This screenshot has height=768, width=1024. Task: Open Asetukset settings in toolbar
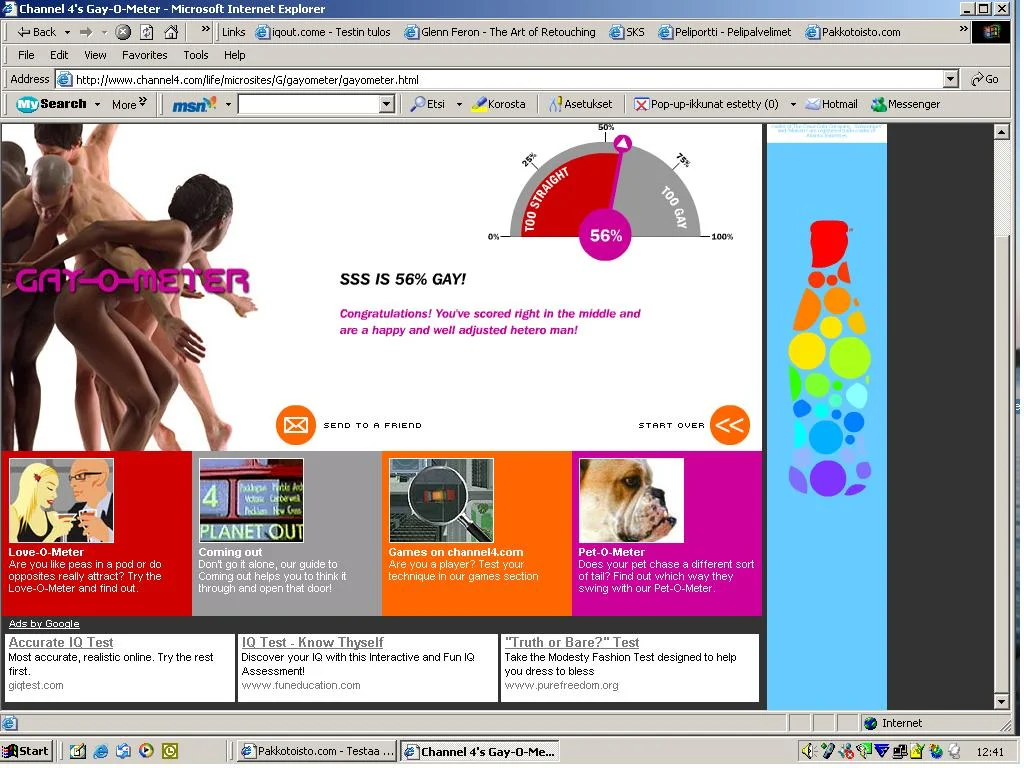tap(580, 104)
